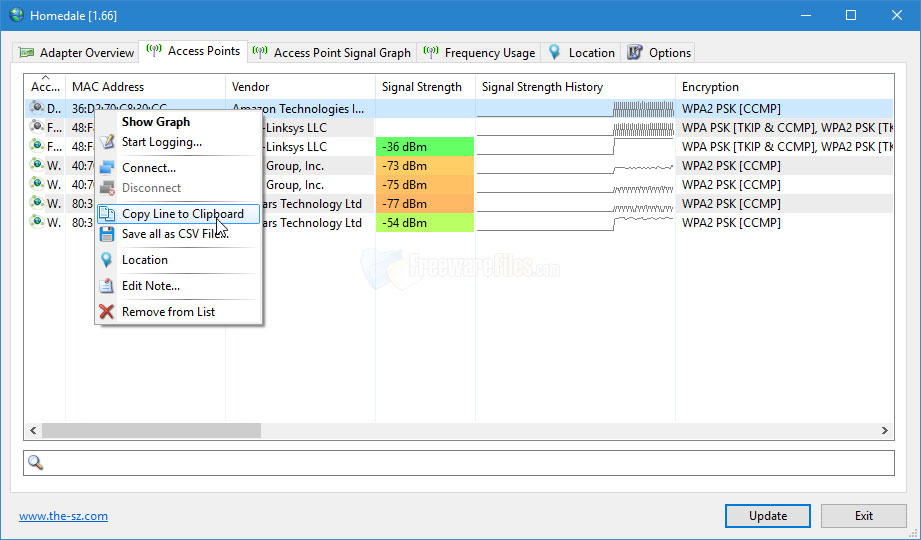This screenshot has width=921, height=540.
Task: Click the Edit Note clipboard icon
Action: (x=107, y=286)
